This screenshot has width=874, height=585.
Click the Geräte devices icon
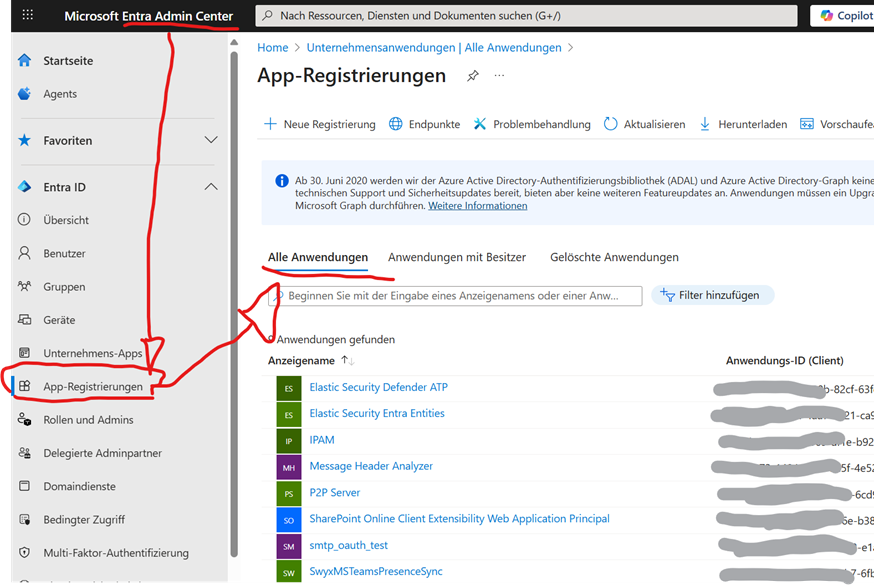click(25, 319)
